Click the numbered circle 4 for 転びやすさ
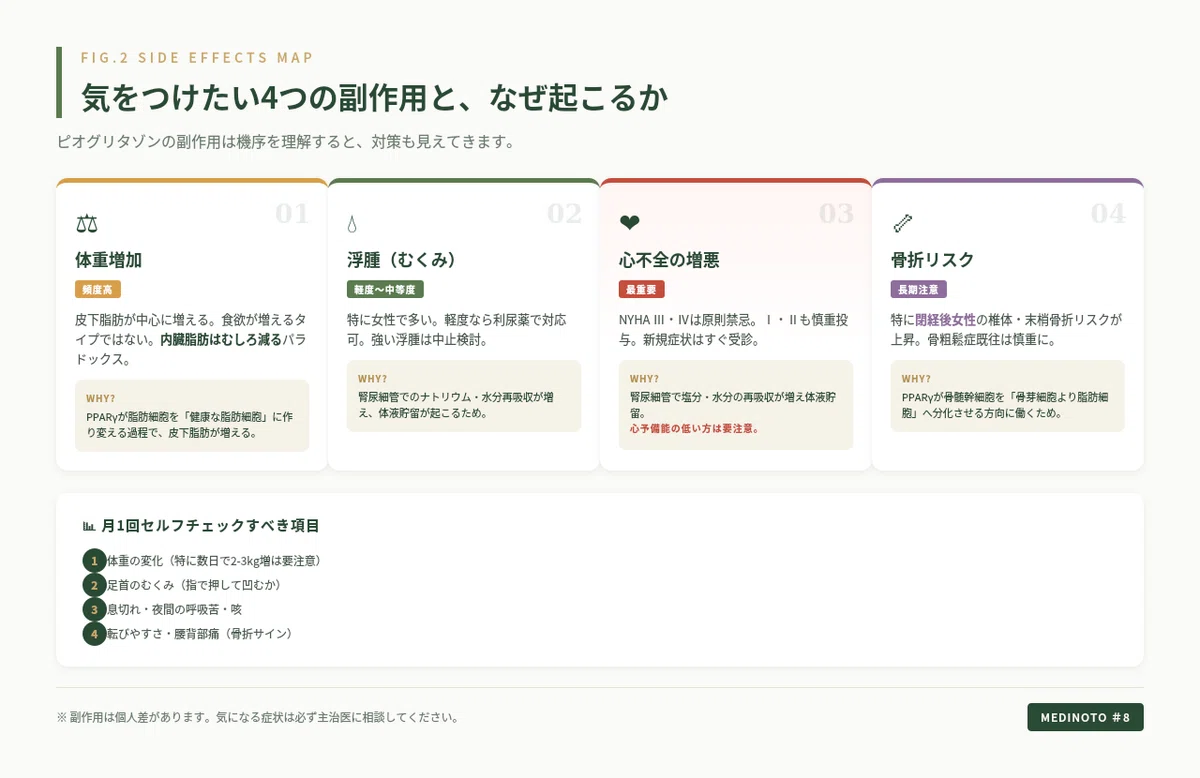The height and width of the screenshot is (778, 1200). (x=94, y=633)
